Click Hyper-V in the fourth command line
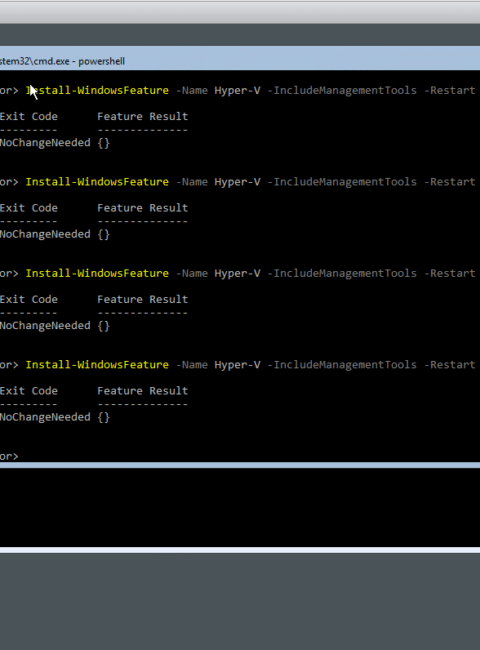This screenshot has width=480, height=650. (x=238, y=365)
